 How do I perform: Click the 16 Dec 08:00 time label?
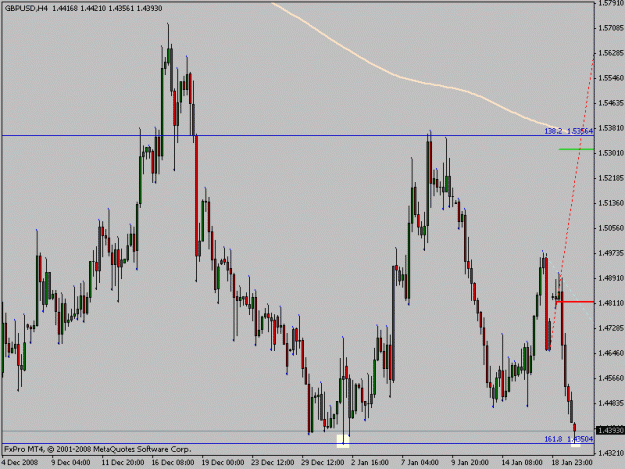(173, 463)
